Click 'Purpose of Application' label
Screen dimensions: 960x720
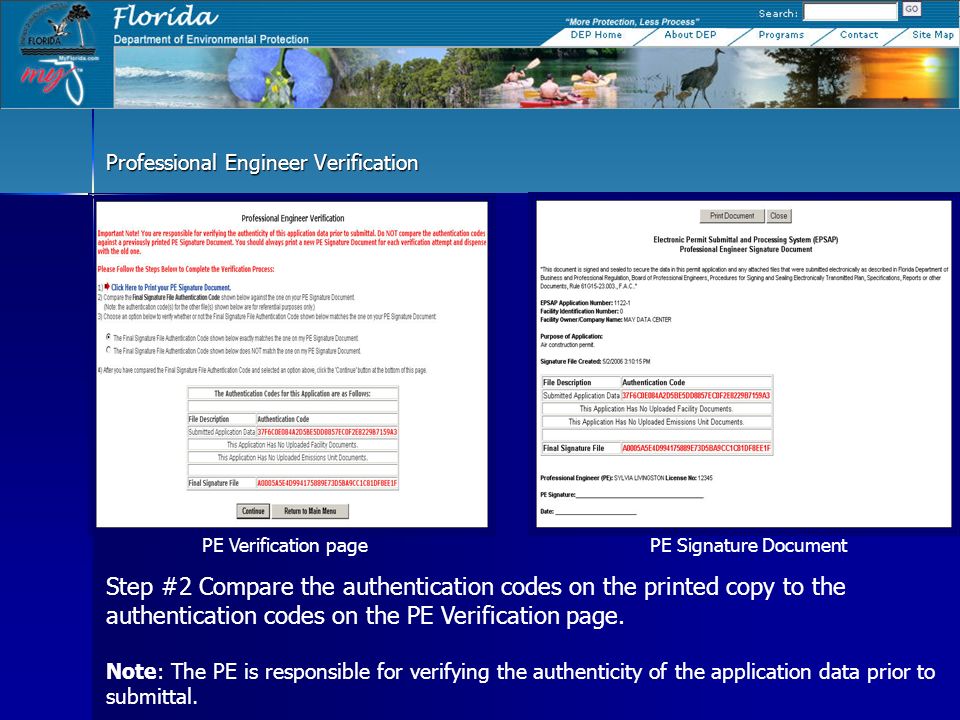[x=571, y=336]
